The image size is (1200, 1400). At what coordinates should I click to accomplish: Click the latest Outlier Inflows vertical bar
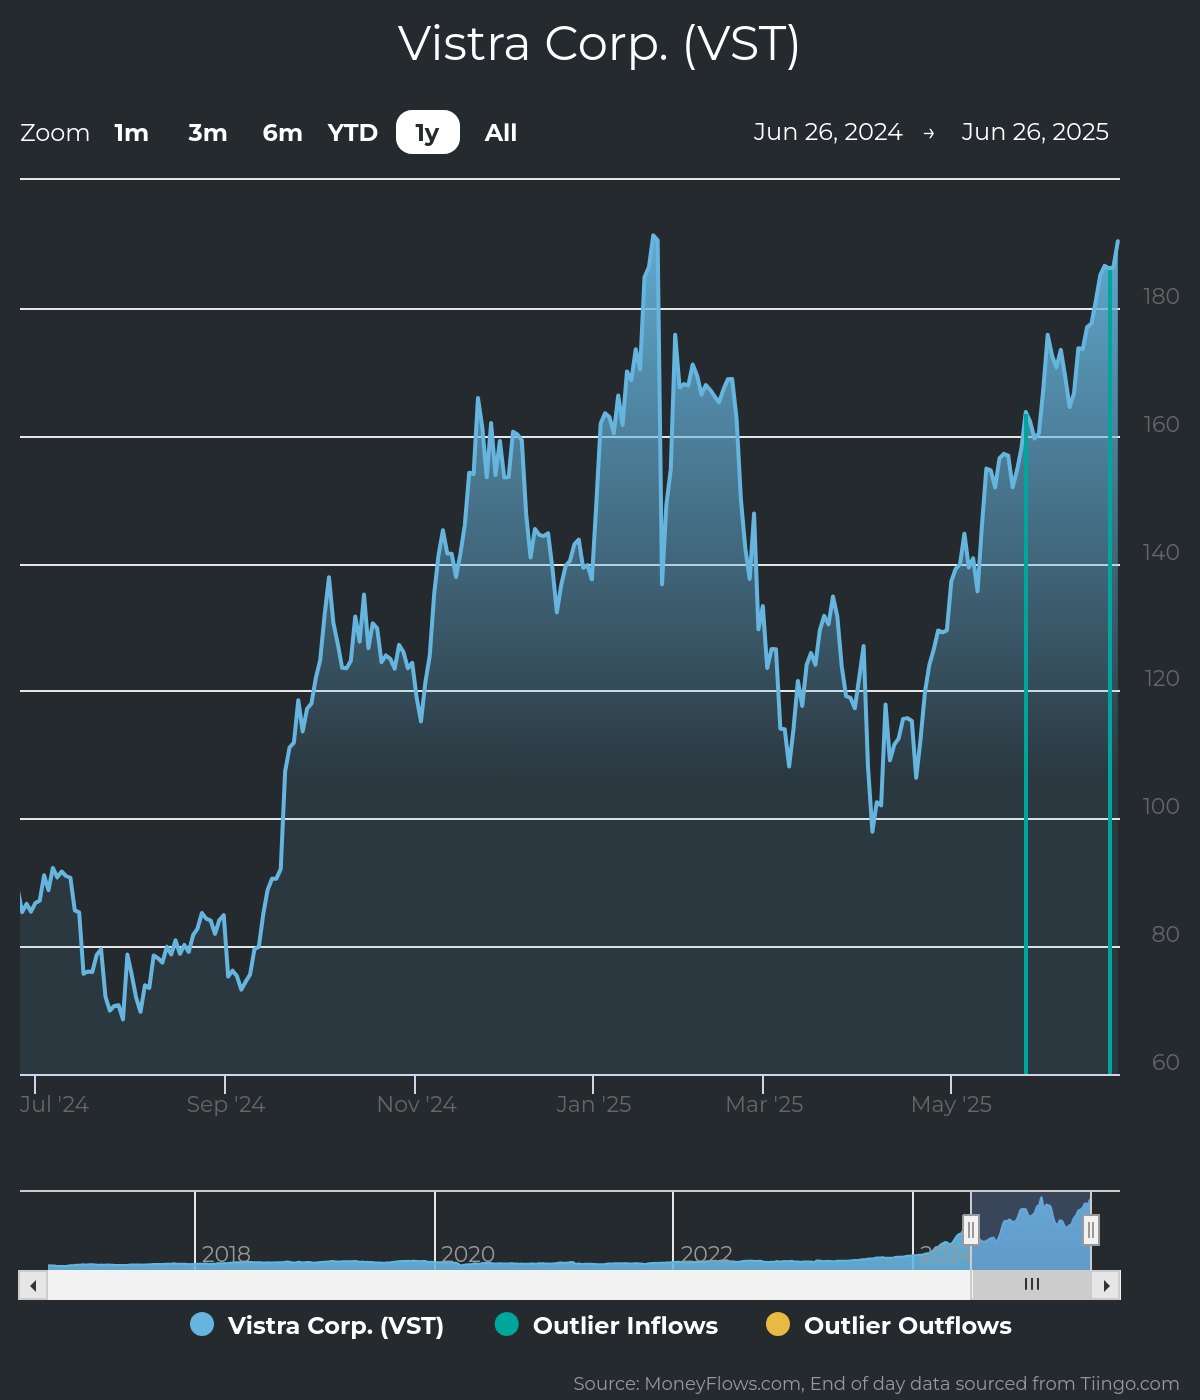point(1110,671)
